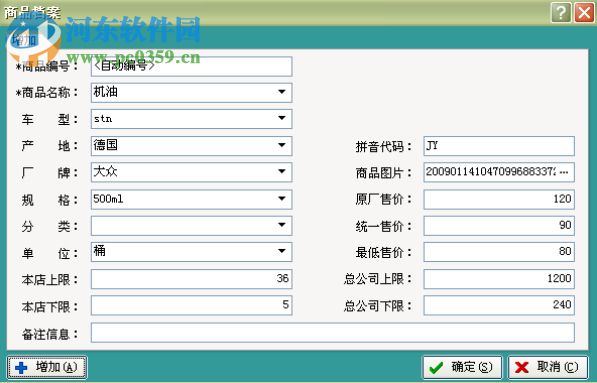Screen dimensions: 597x383
Task: Click the 原厂售价 field with 120
Action: tap(499, 199)
